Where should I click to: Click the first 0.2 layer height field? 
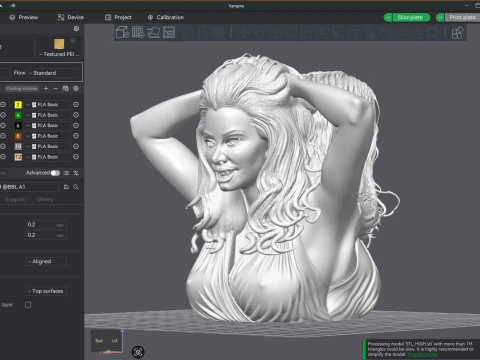46,225
